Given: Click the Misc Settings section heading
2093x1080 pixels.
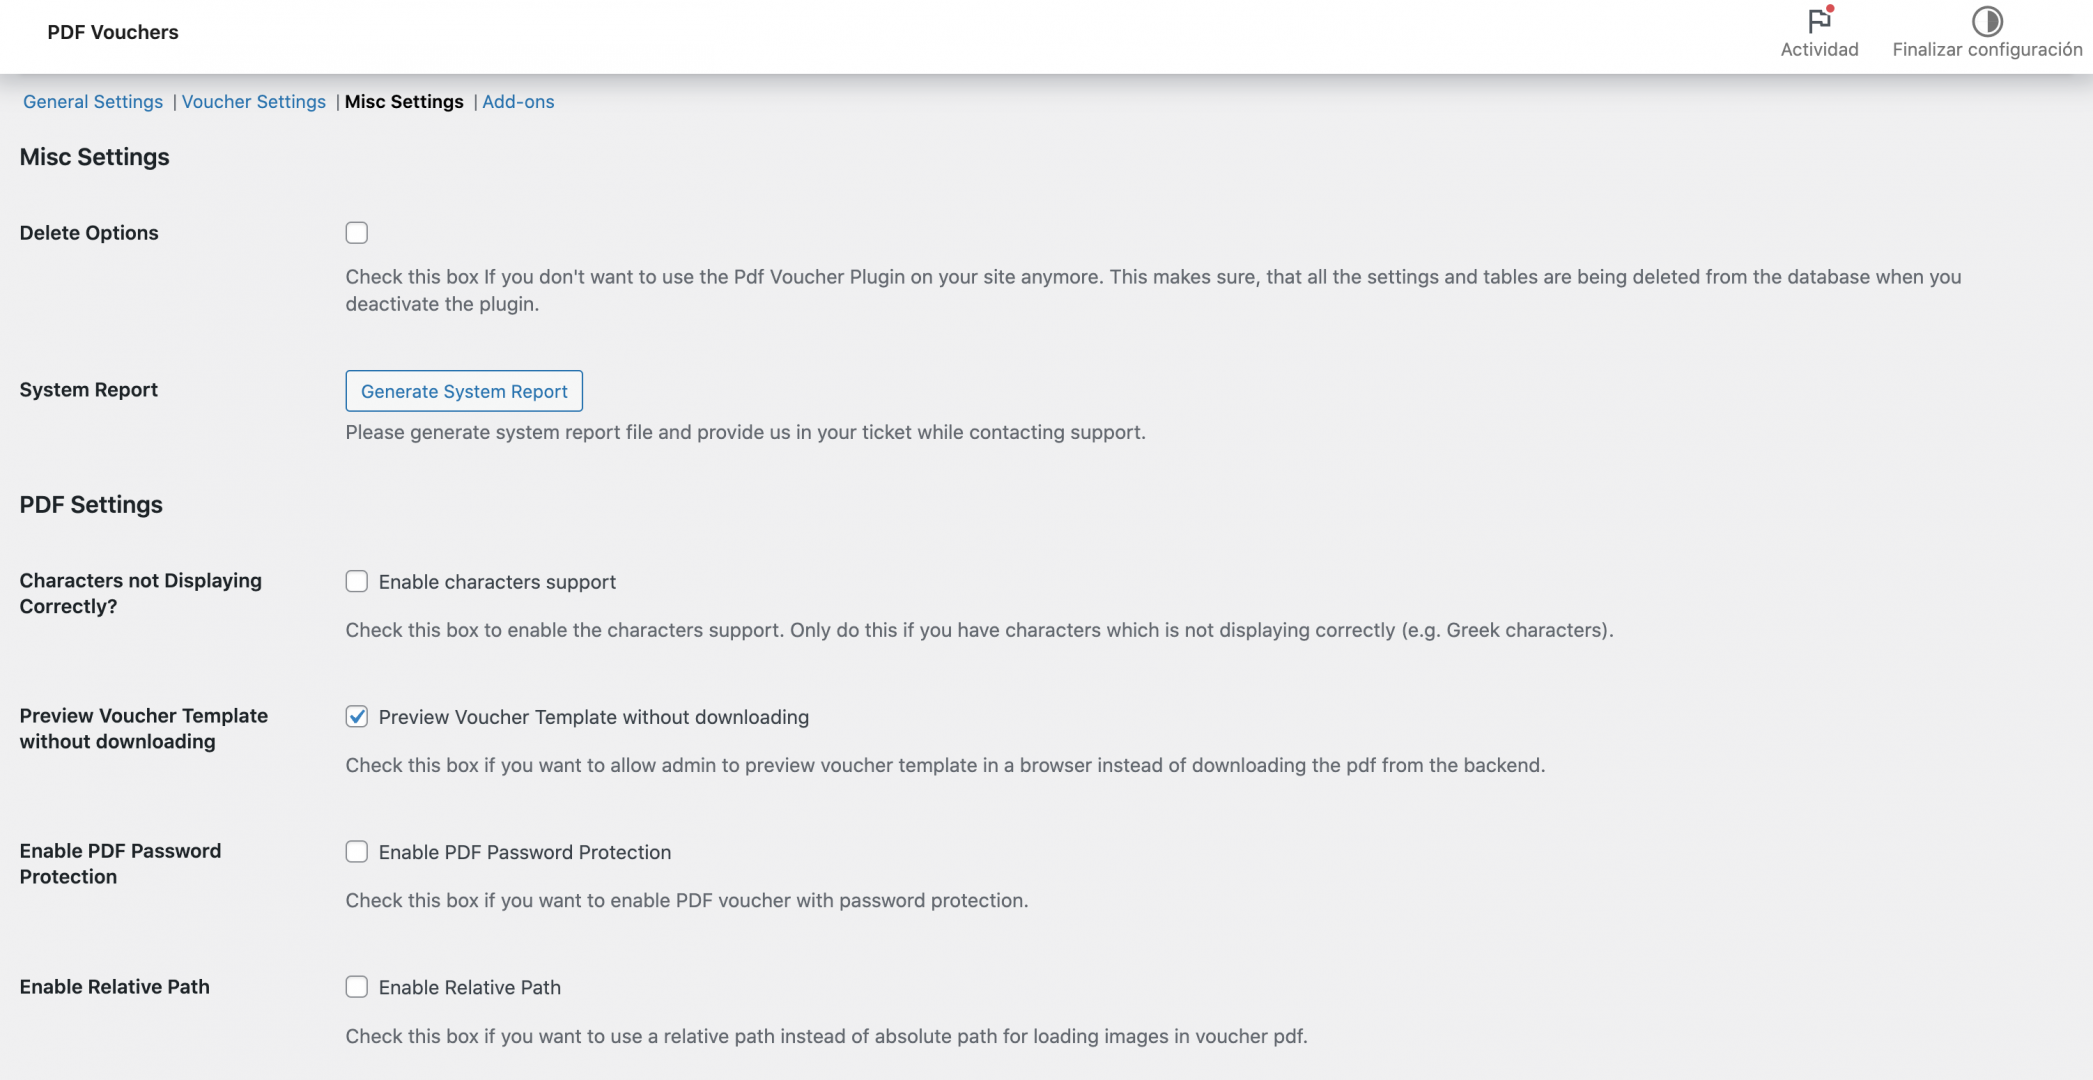Looking at the screenshot, I should click(x=95, y=157).
